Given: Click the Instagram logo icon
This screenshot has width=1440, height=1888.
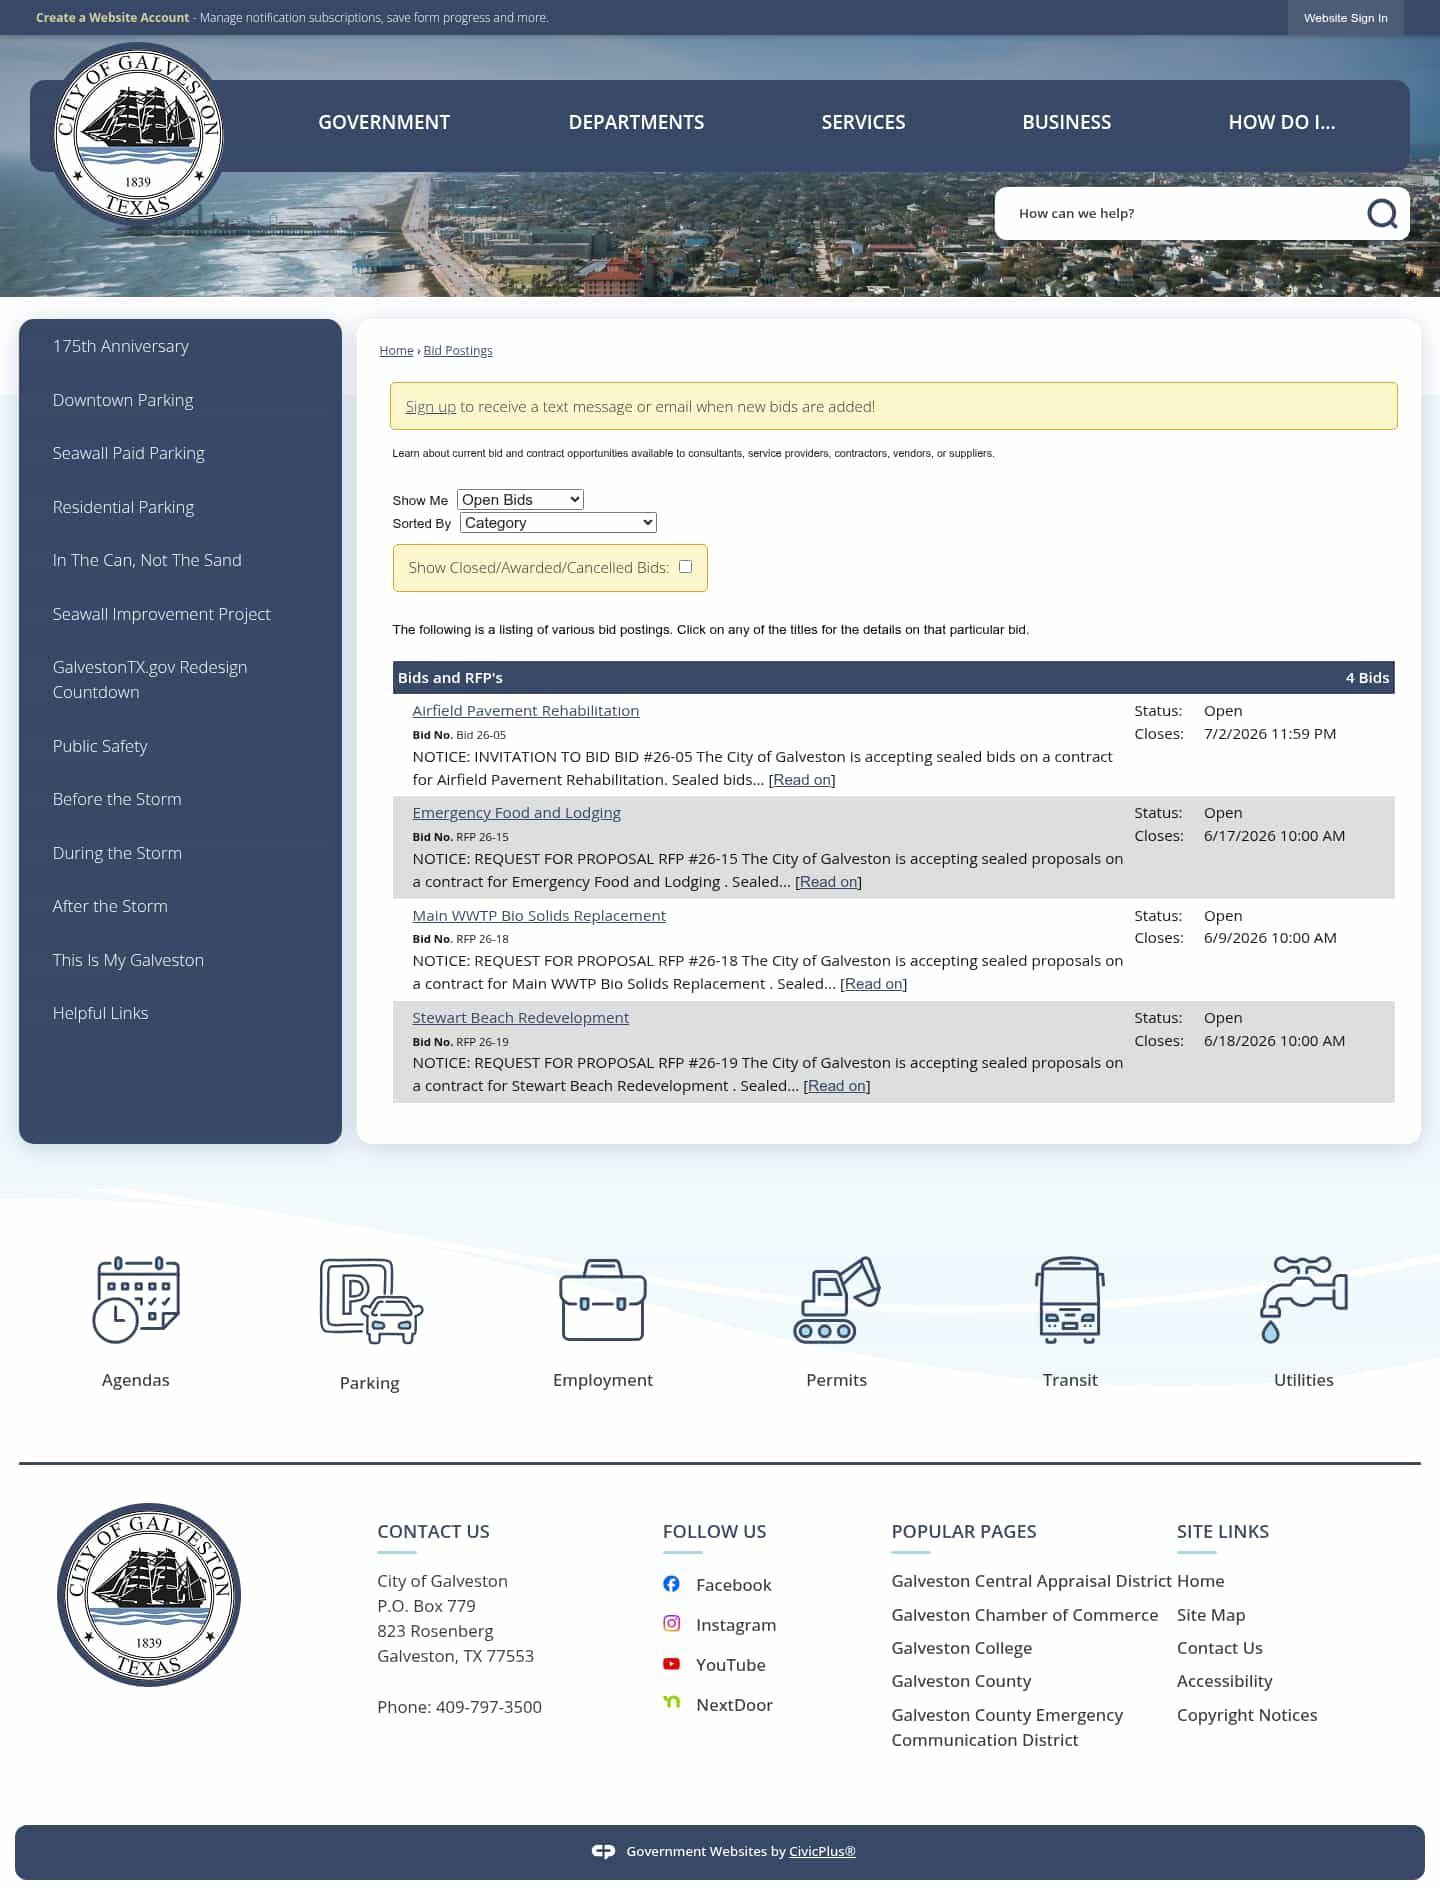Looking at the screenshot, I should click(x=671, y=1624).
